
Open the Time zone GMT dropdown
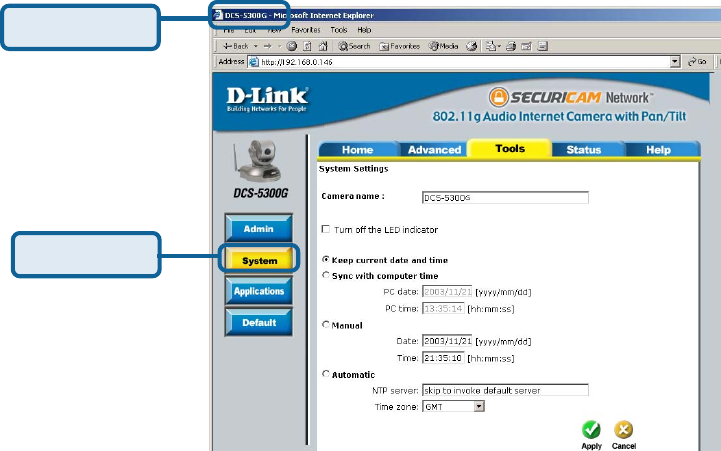point(453,406)
